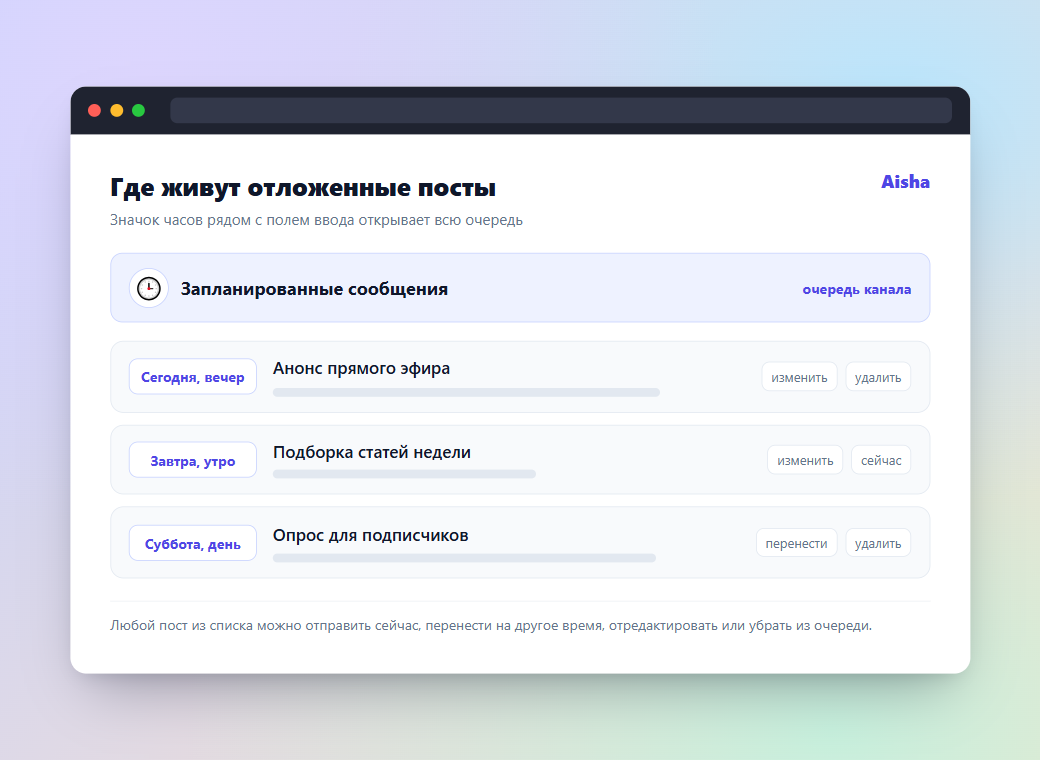Minimize the window with the yellow button
Viewport: 1040px width, 760px height.
click(117, 111)
